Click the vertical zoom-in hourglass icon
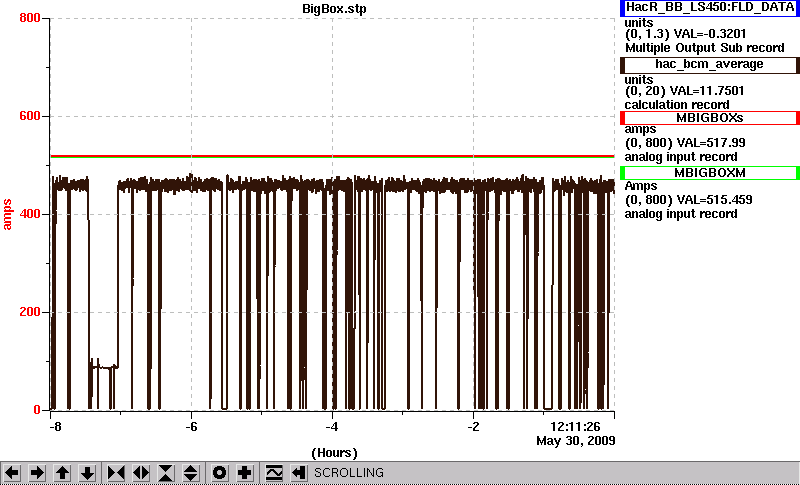 point(166,473)
